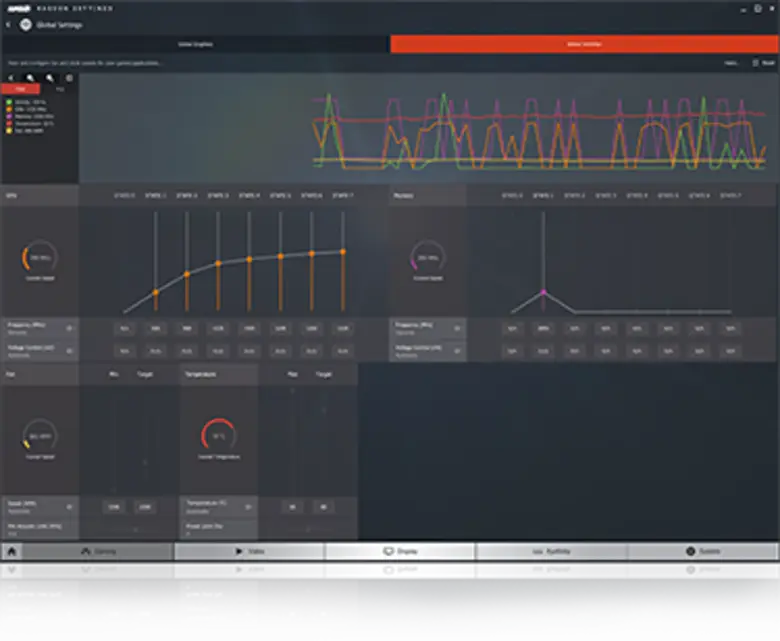Click the Memory State 1 purple curve point
The height and width of the screenshot is (641, 780).
[543, 292]
